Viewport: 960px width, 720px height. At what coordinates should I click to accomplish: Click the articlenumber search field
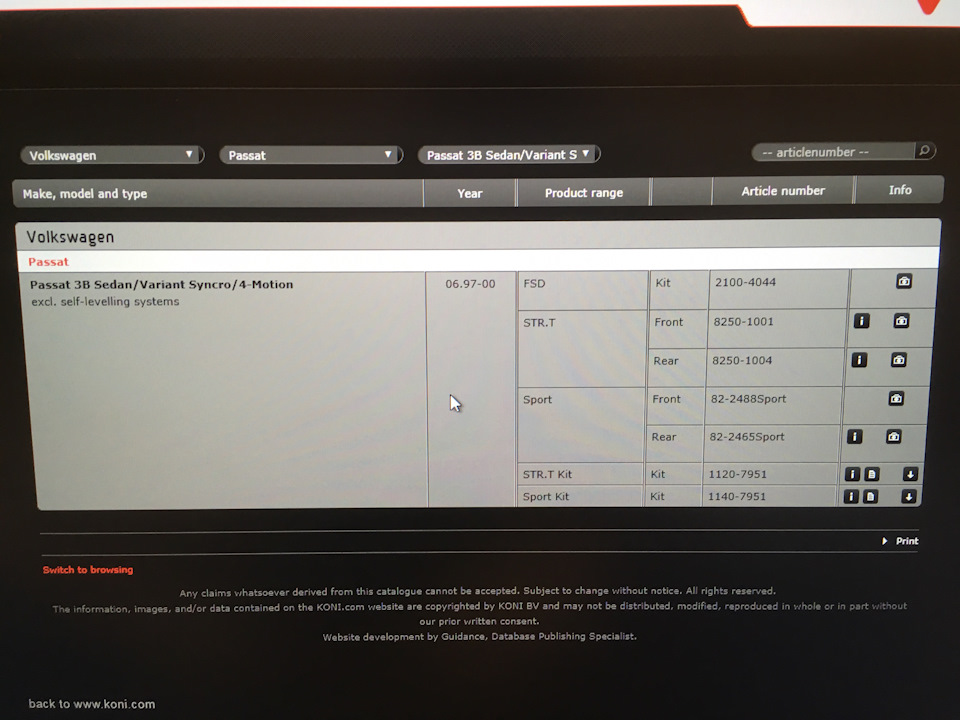pyautogui.click(x=834, y=152)
